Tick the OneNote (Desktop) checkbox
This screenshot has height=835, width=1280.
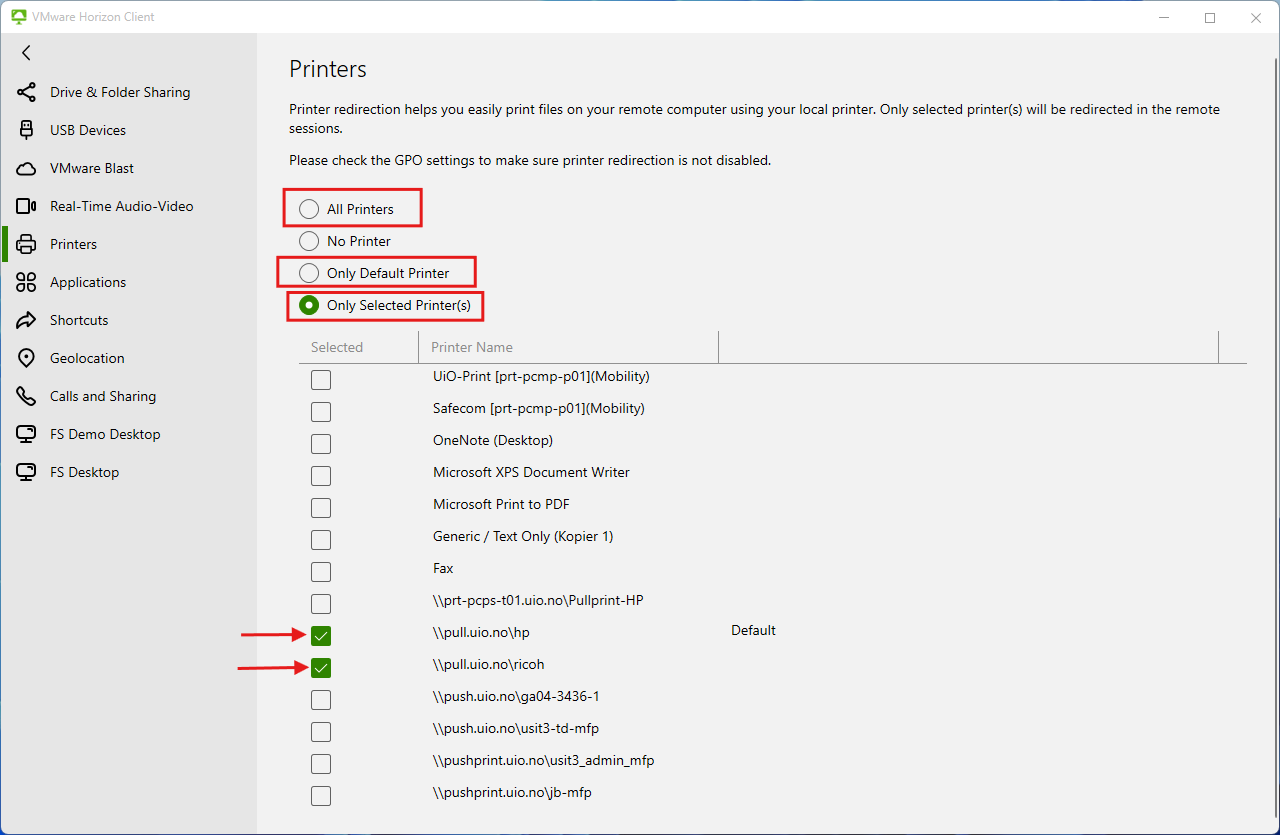click(x=321, y=444)
